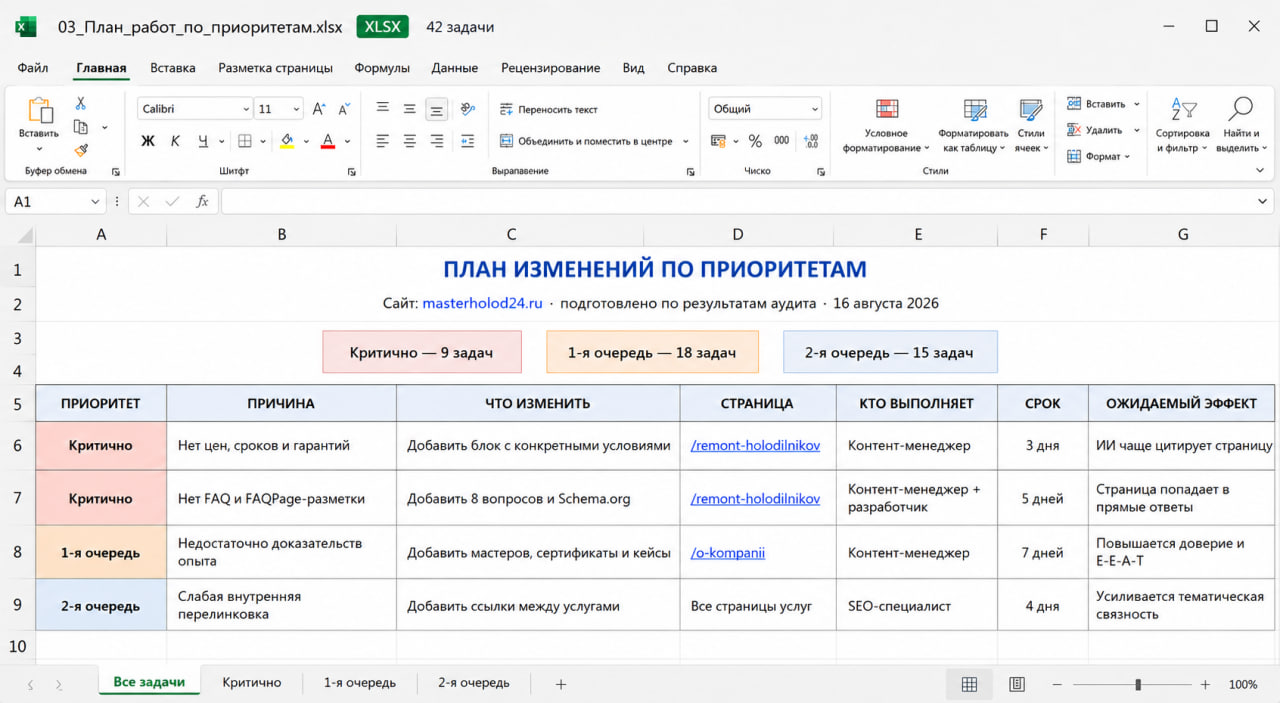Center cell text horizontally
Viewport: 1280px width, 703px height.
[x=409, y=141]
